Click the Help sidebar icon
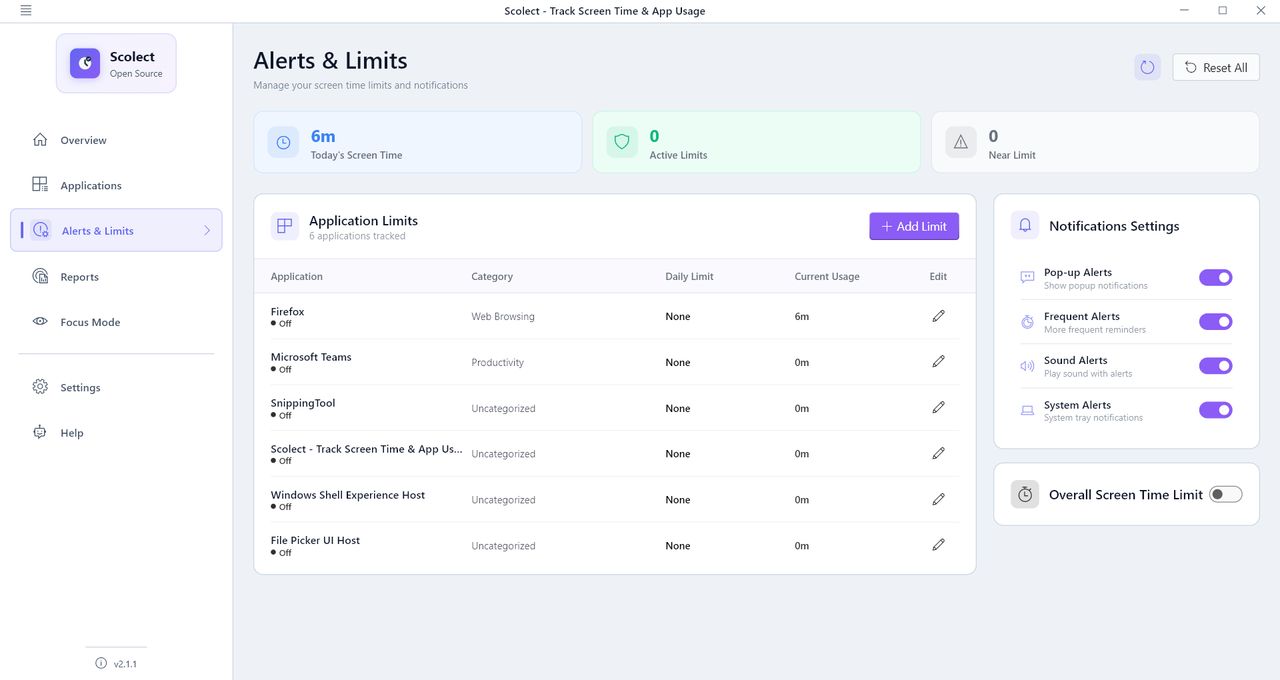The height and width of the screenshot is (680, 1280). click(x=40, y=432)
